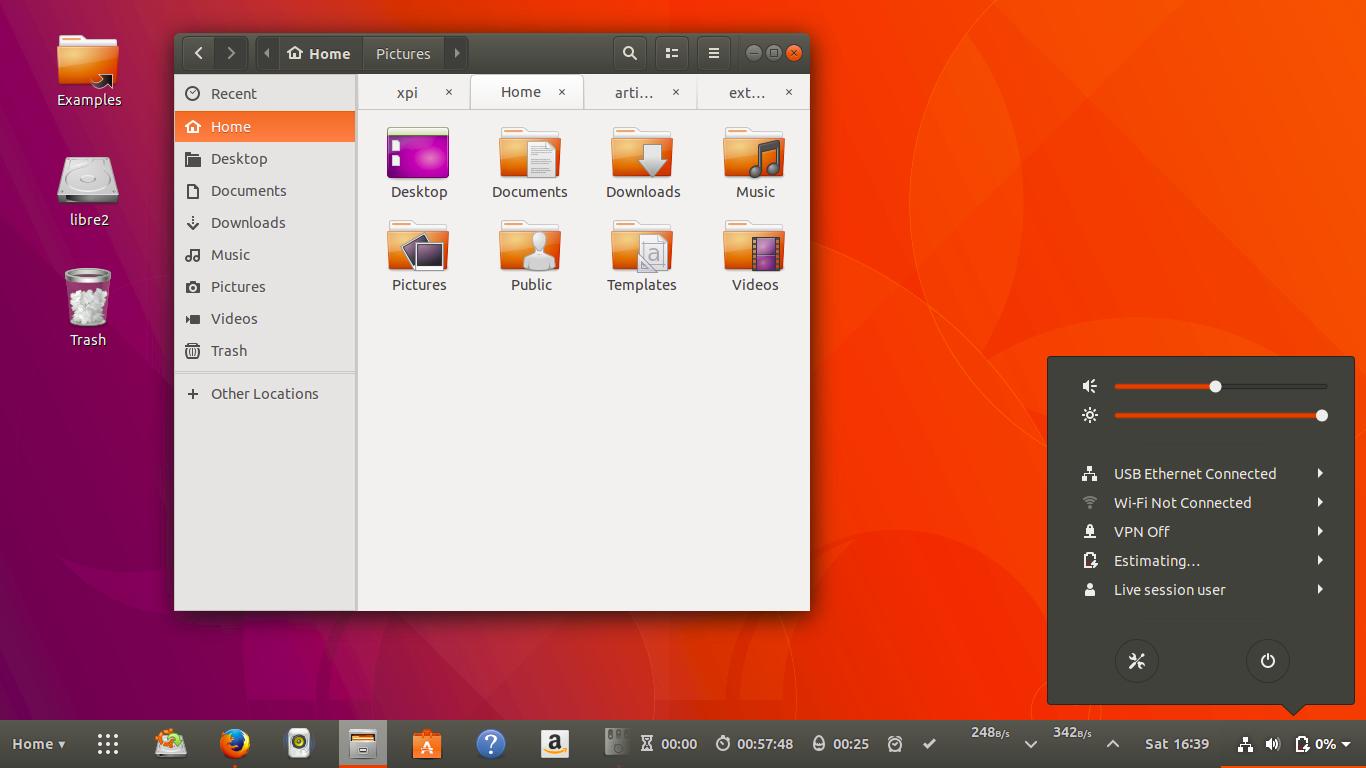Toggle mute using the speaker icon
Viewport: 1366px width, 768px height.
tap(1089, 385)
